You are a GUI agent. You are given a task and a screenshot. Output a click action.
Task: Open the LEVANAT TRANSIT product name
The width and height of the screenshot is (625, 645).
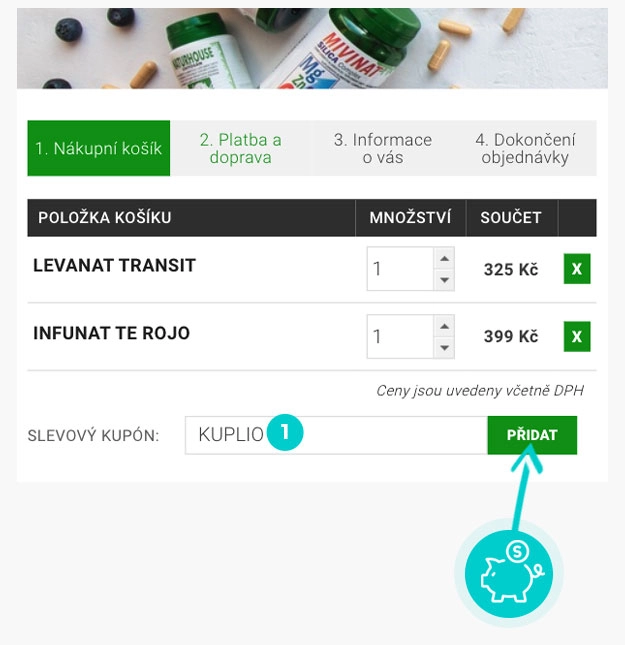(114, 266)
